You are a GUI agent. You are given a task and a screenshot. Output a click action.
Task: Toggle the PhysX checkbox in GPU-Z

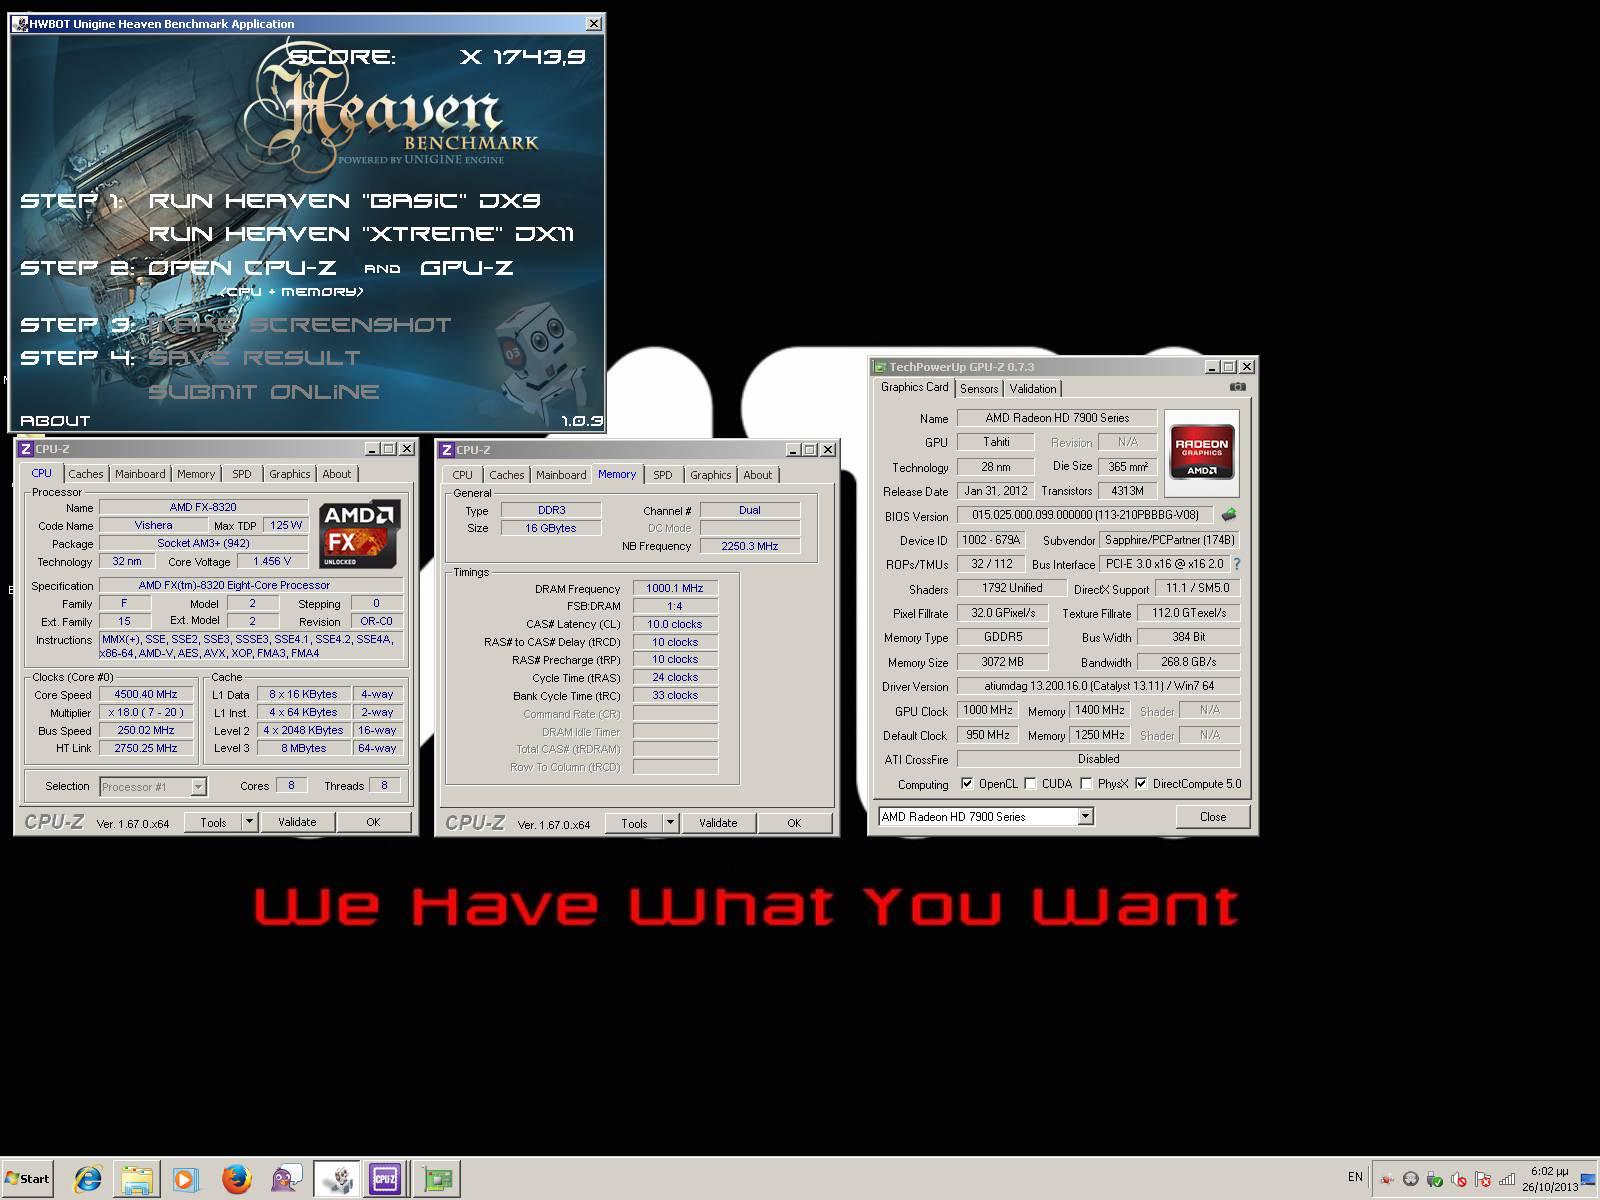click(x=1086, y=784)
